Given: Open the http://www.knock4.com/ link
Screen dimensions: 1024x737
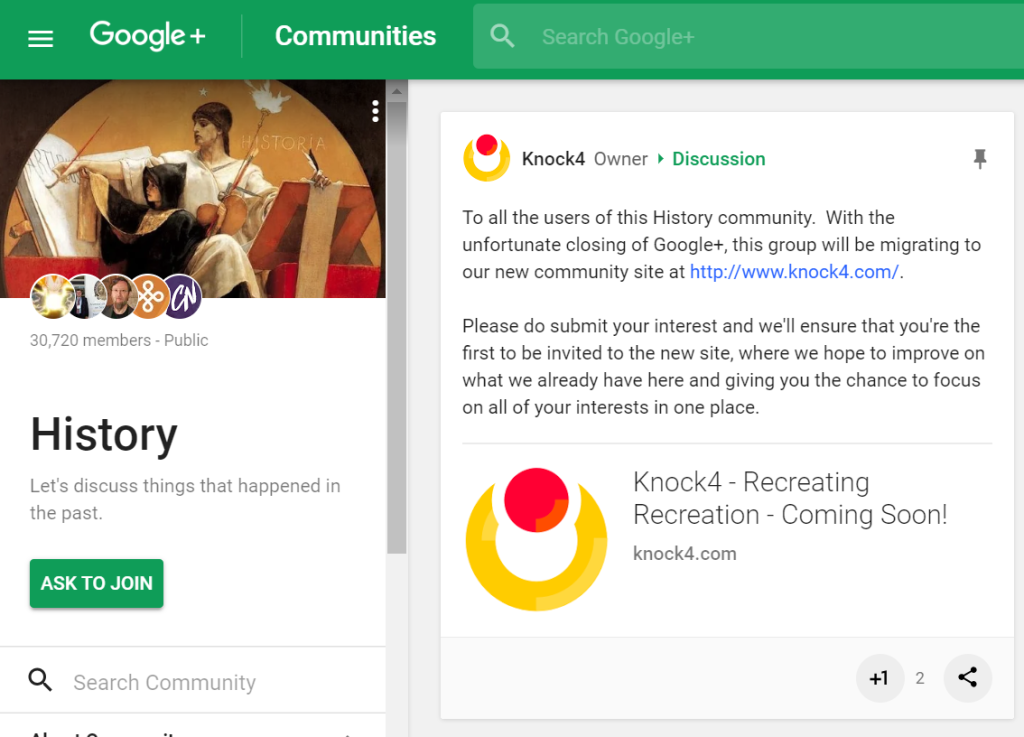Looking at the screenshot, I should [x=794, y=272].
